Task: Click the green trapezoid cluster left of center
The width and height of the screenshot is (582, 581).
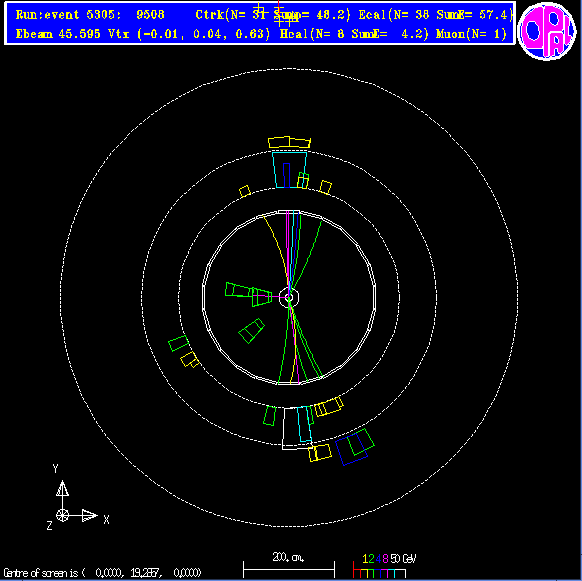Action: point(249,294)
